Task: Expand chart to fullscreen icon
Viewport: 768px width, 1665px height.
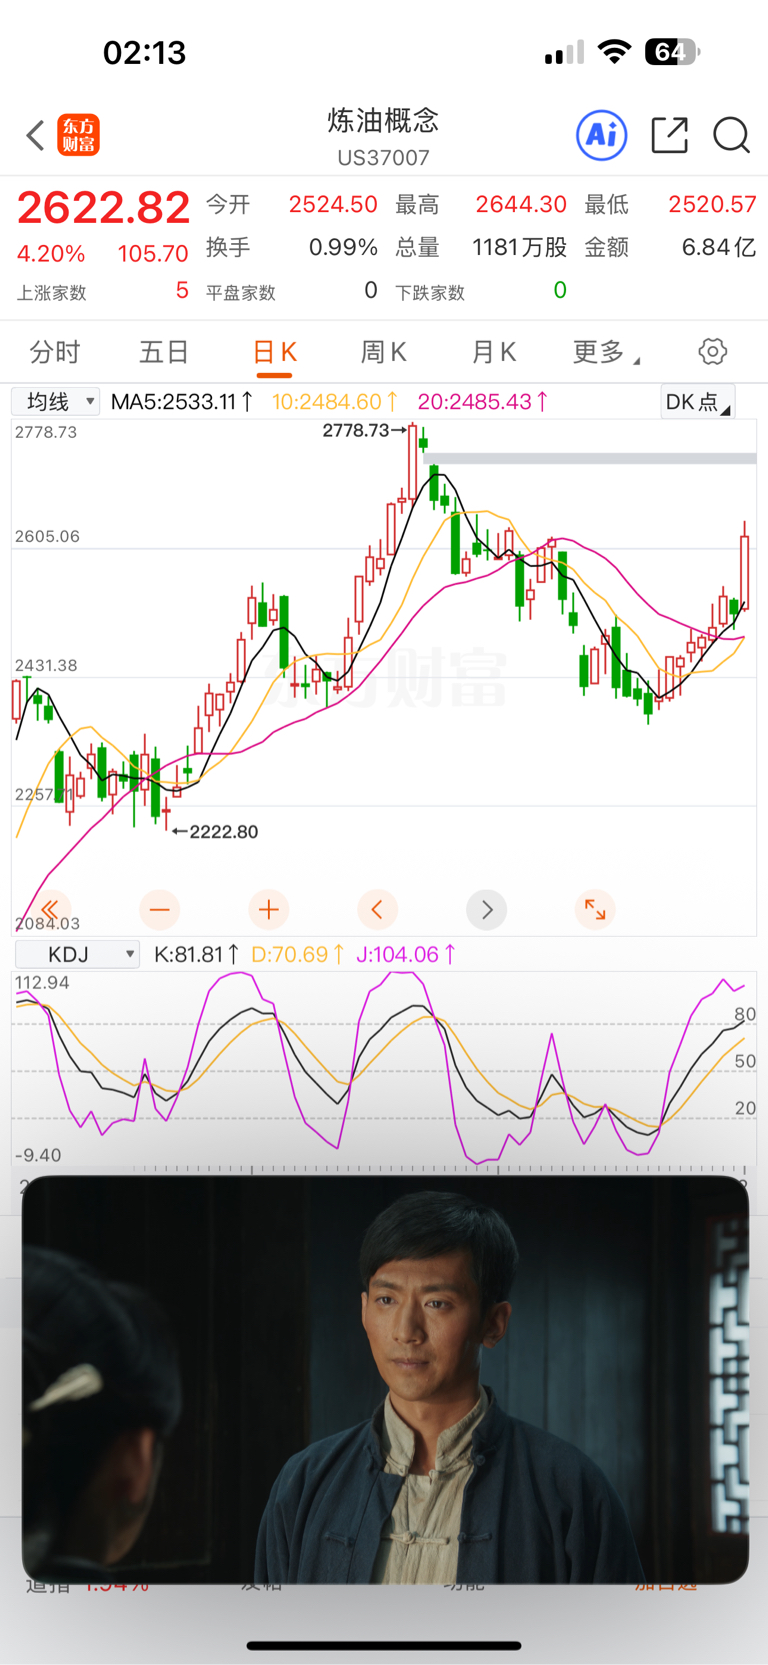Action: [x=595, y=909]
